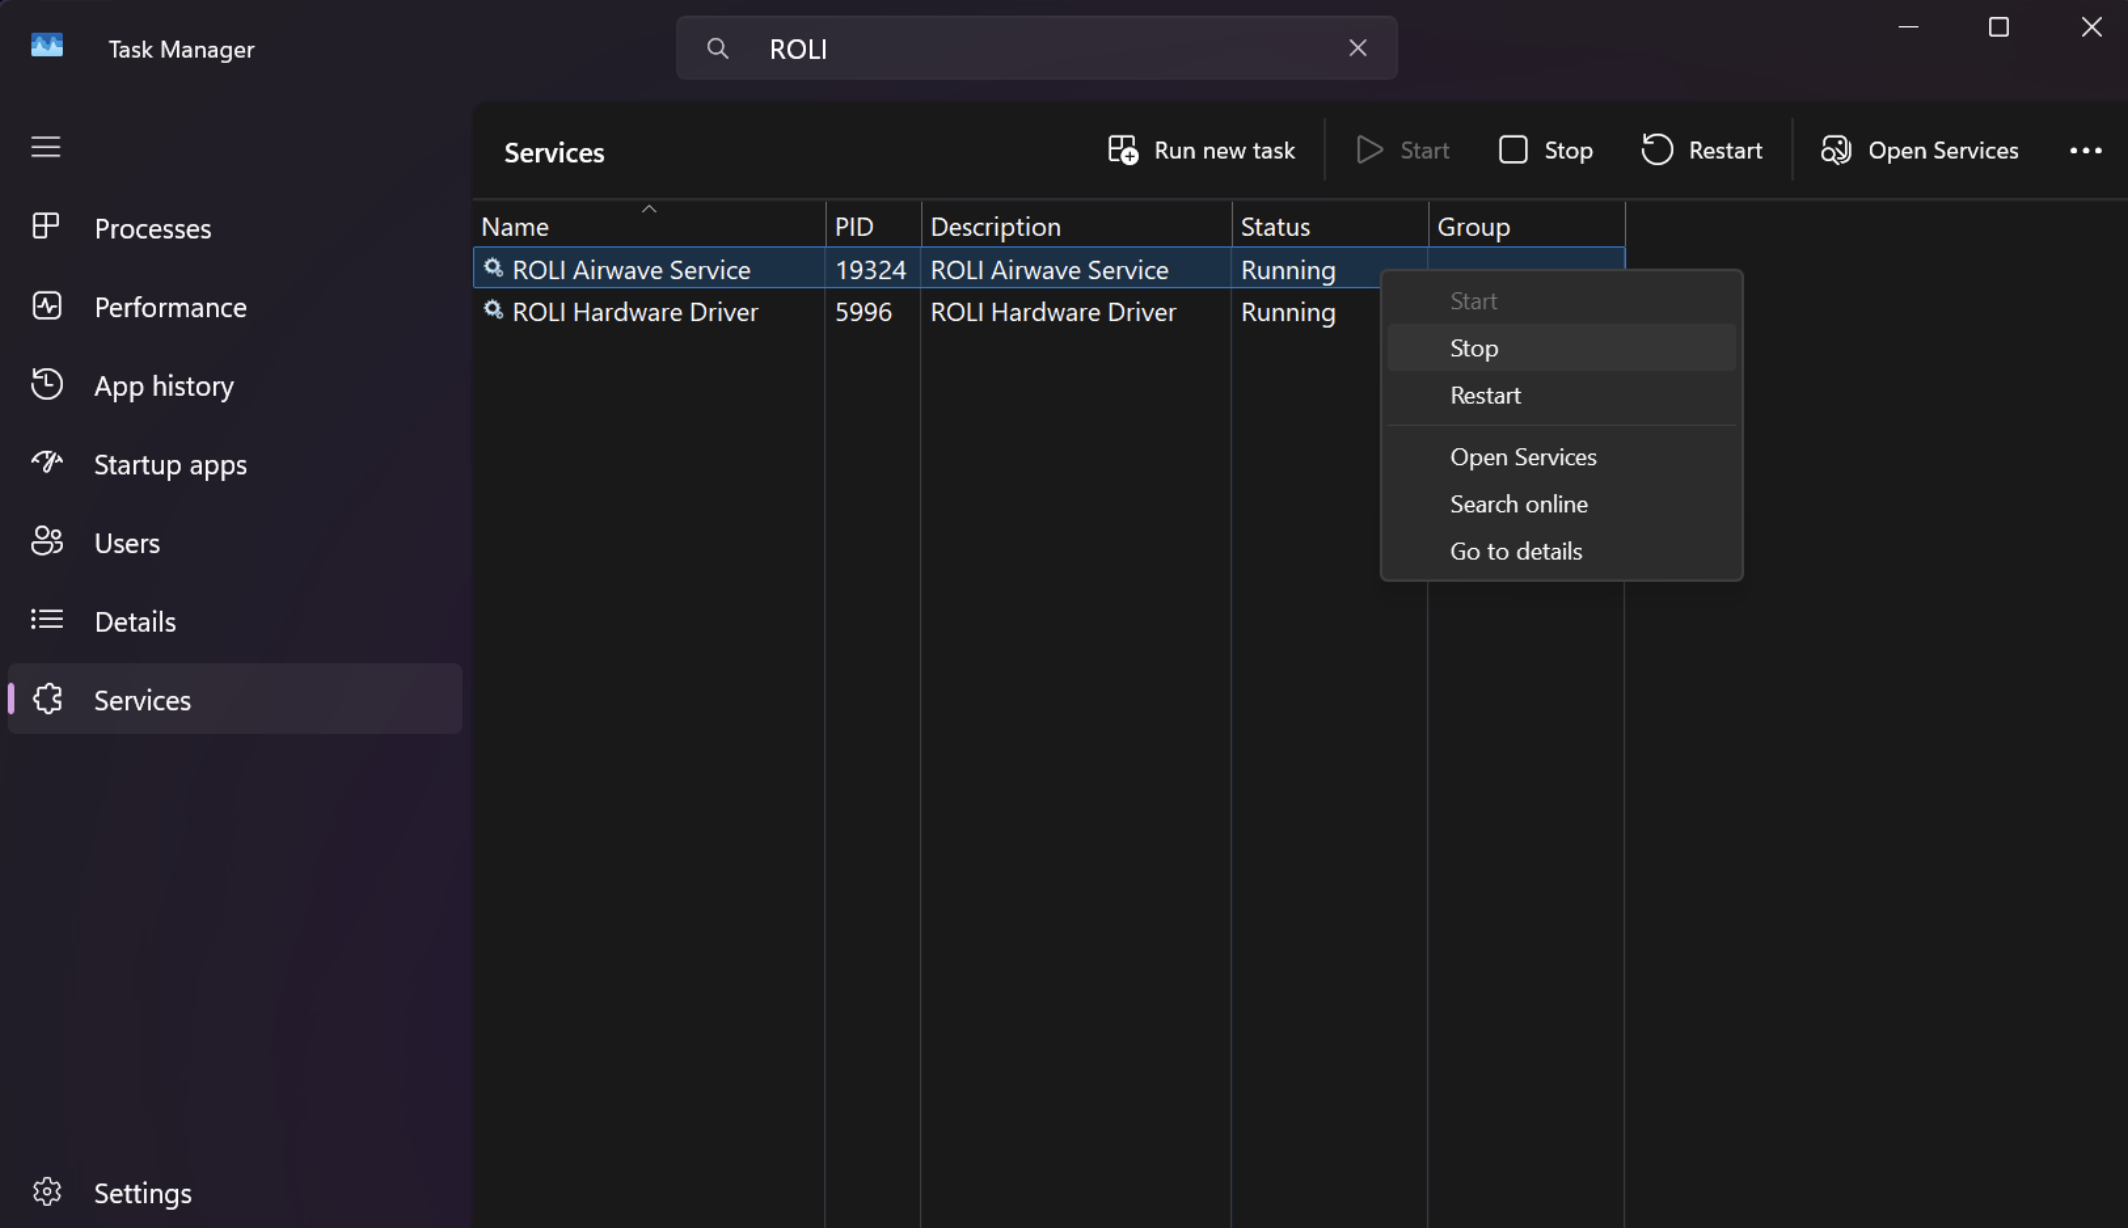Image resolution: width=2128 pixels, height=1228 pixels.
Task: Choose Search online in context menu
Action: tap(1518, 504)
